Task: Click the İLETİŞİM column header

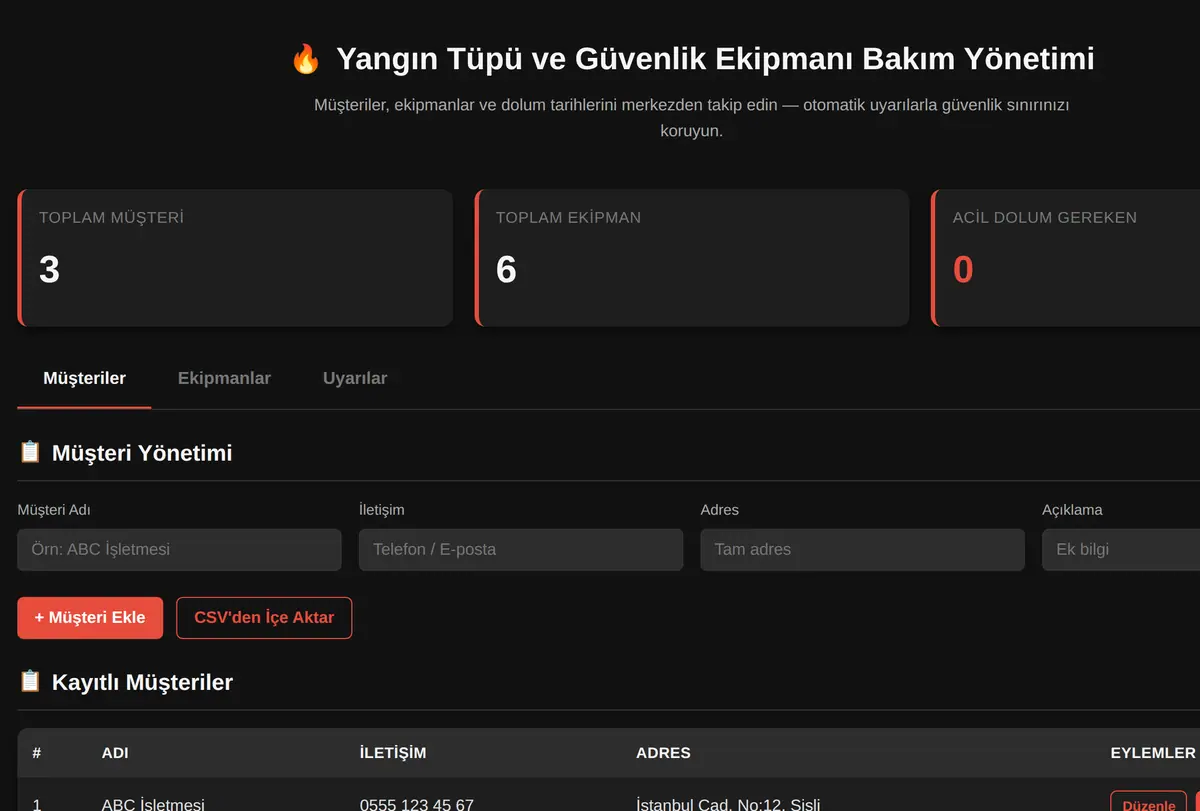Action: [x=393, y=753]
